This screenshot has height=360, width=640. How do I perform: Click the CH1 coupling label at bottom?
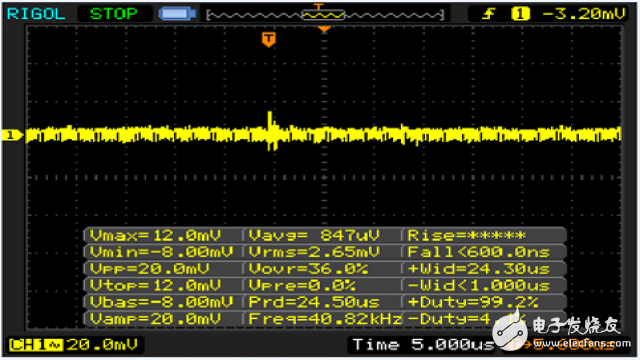(x=36, y=345)
